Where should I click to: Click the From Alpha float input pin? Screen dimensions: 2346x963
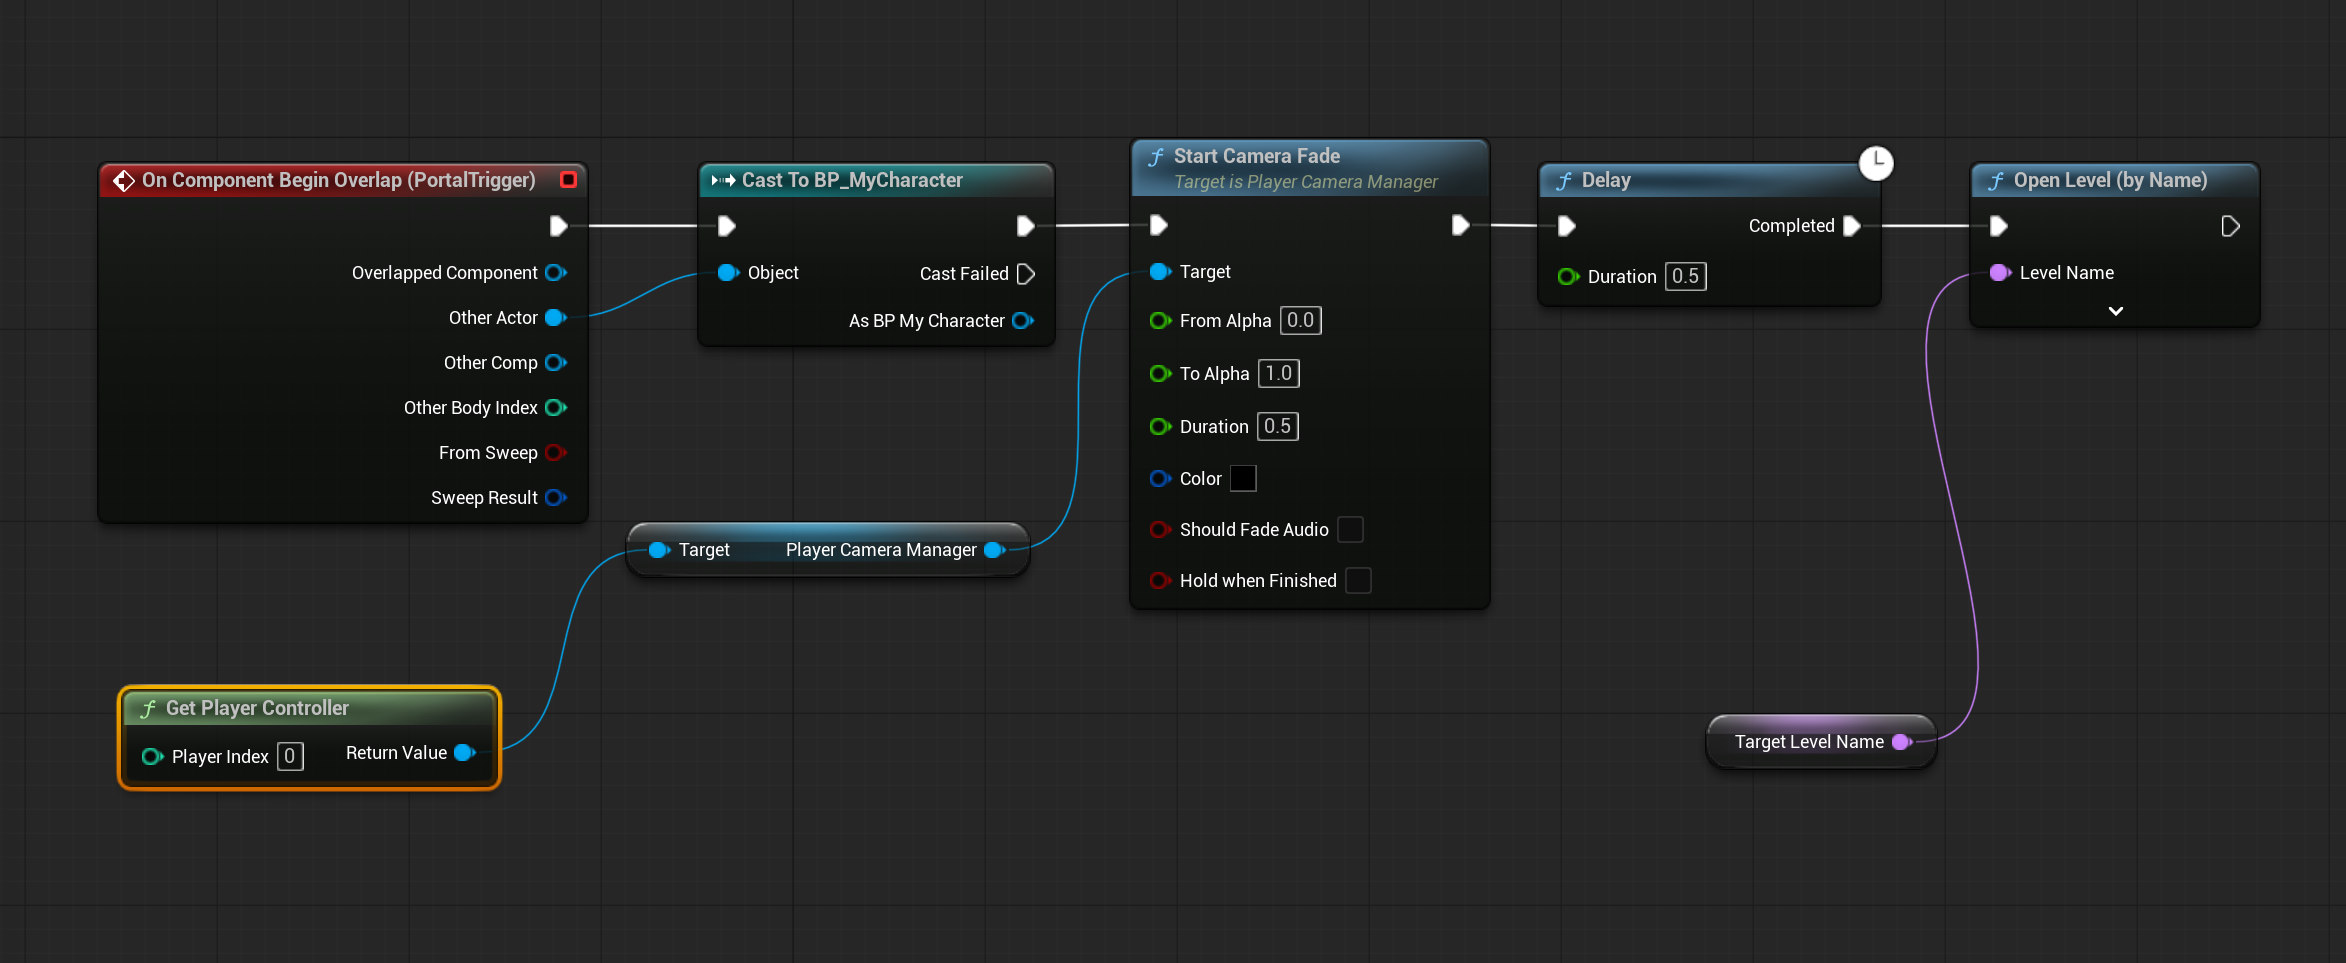click(1160, 321)
